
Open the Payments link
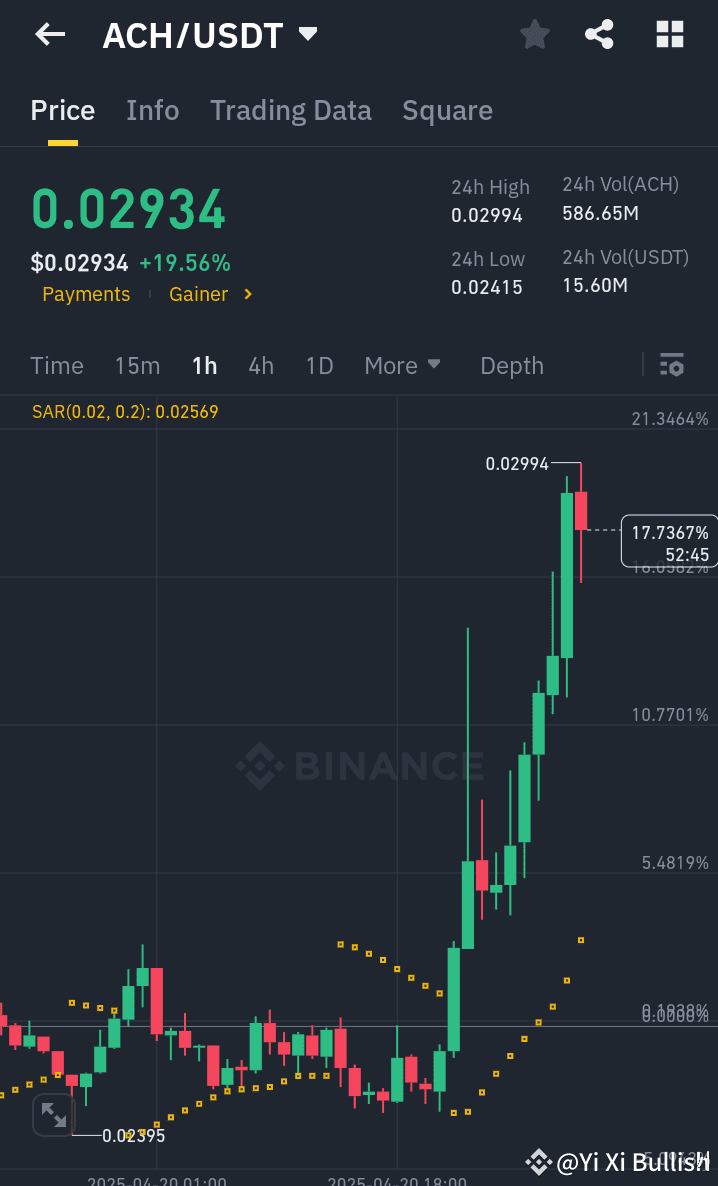[x=86, y=294]
